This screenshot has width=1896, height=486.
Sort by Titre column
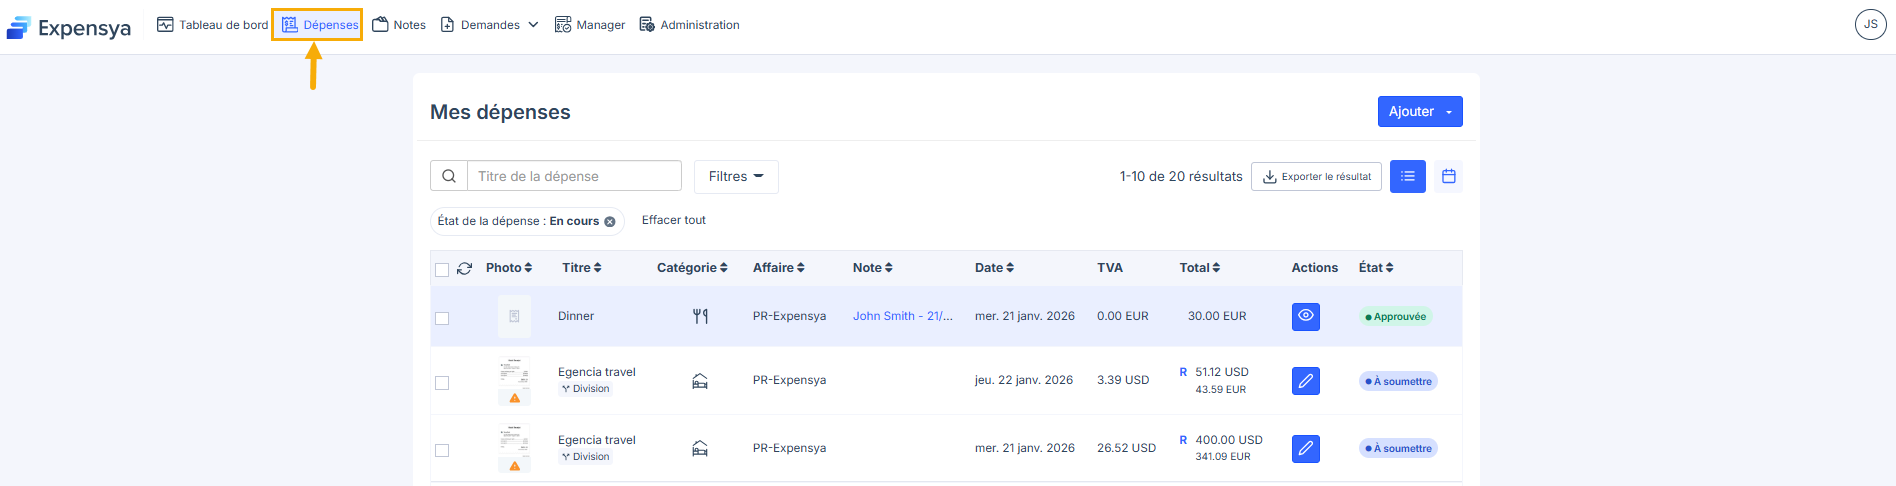(x=581, y=268)
